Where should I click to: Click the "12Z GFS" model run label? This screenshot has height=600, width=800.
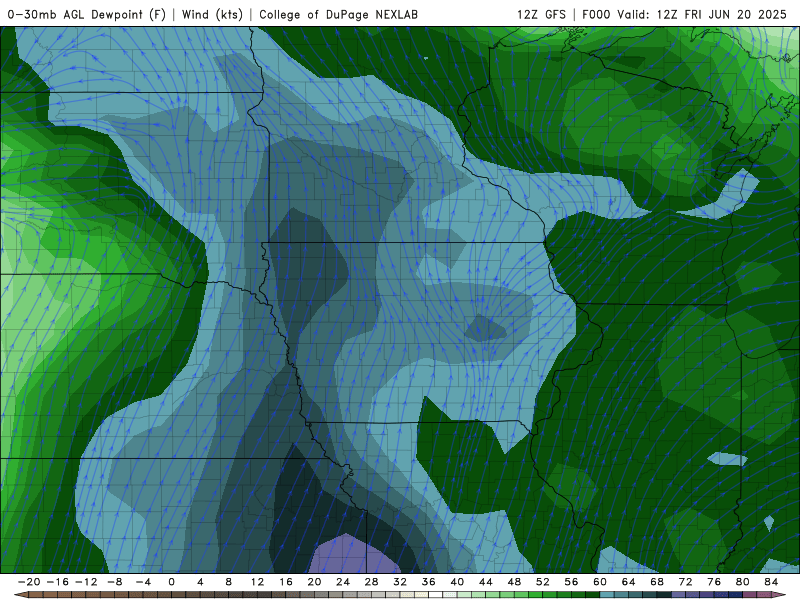tap(541, 14)
